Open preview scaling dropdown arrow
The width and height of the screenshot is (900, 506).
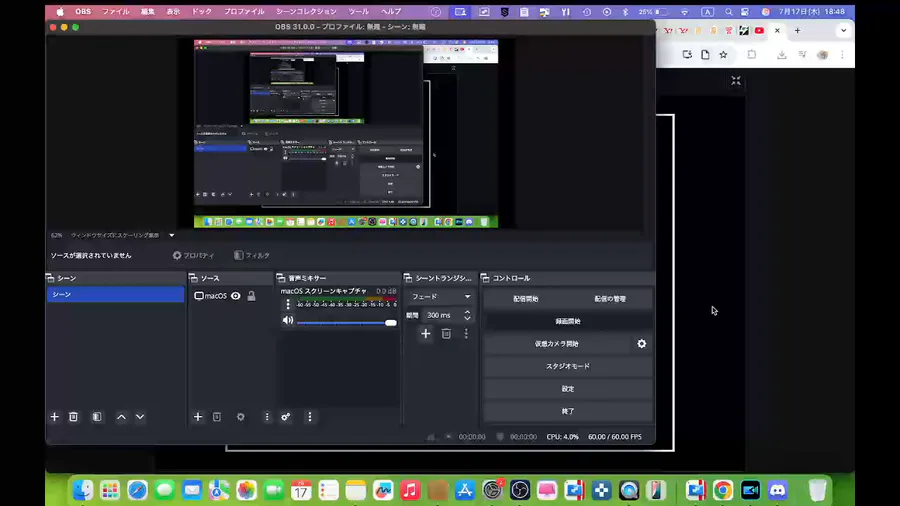coord(172,235)
